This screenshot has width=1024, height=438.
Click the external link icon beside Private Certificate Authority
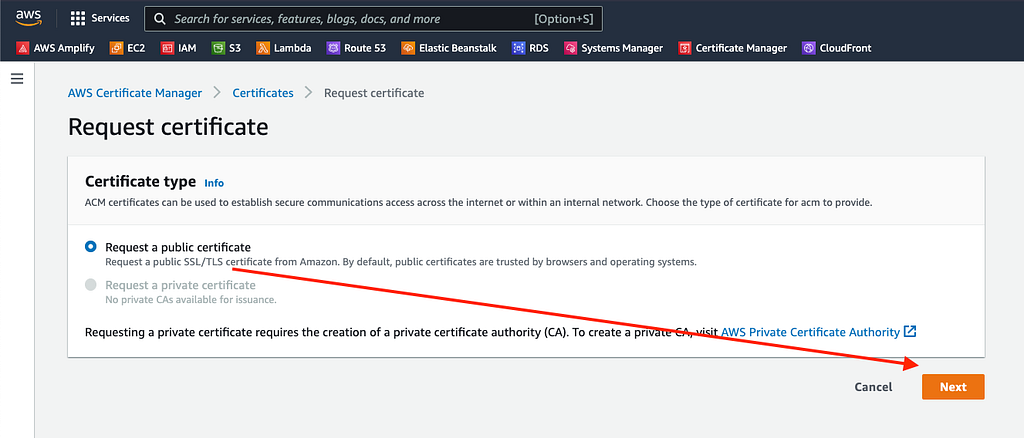tap(910, 332)
